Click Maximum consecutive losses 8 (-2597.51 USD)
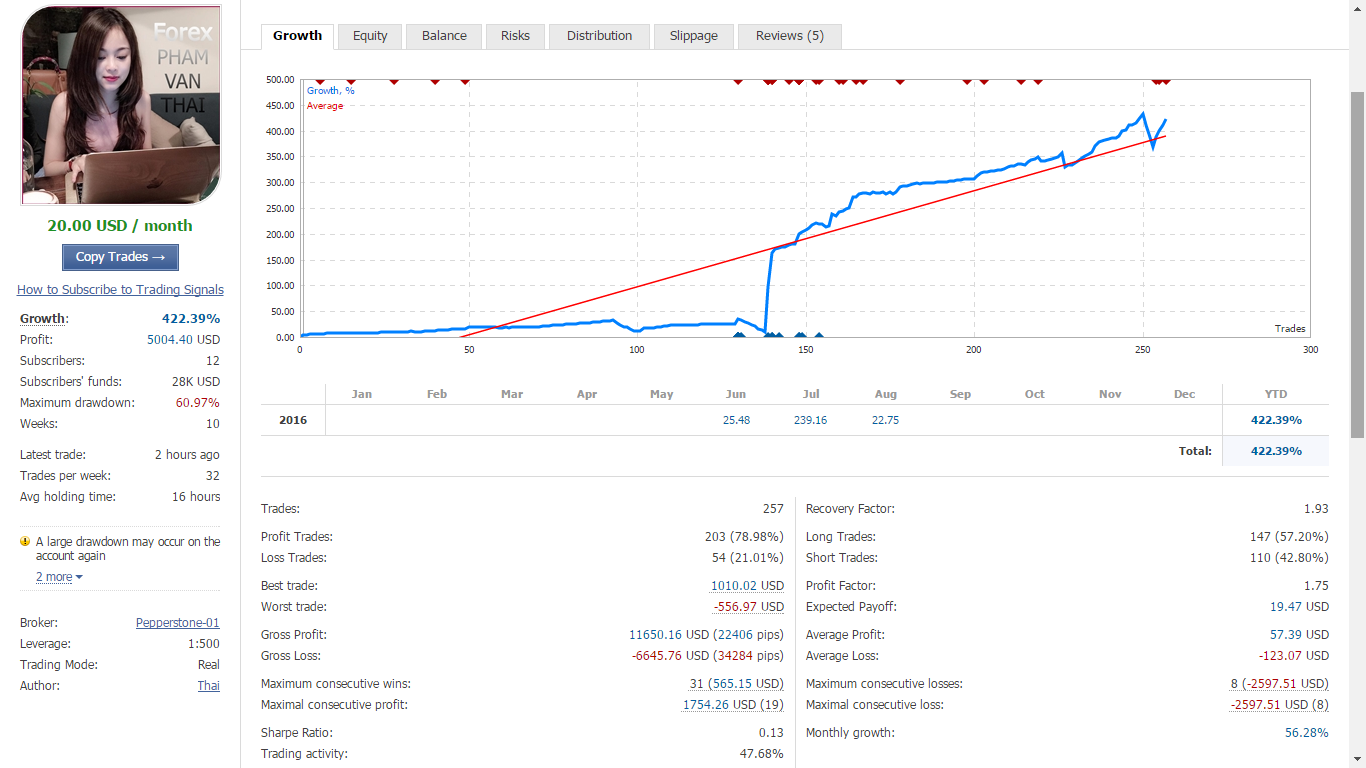Viewport: 1366px width, 768px height. 1279,684
